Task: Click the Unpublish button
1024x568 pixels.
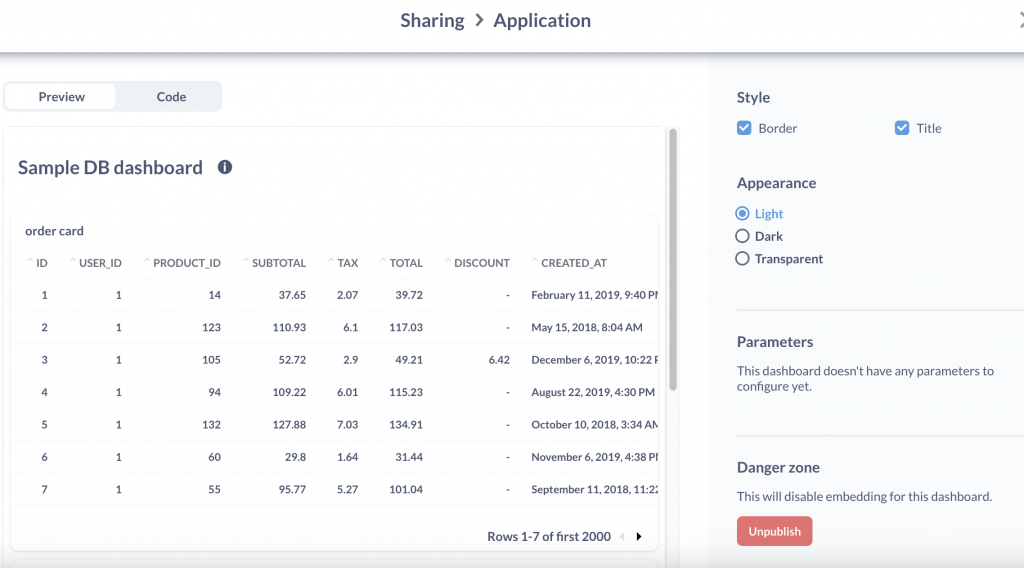Action: 774,531
